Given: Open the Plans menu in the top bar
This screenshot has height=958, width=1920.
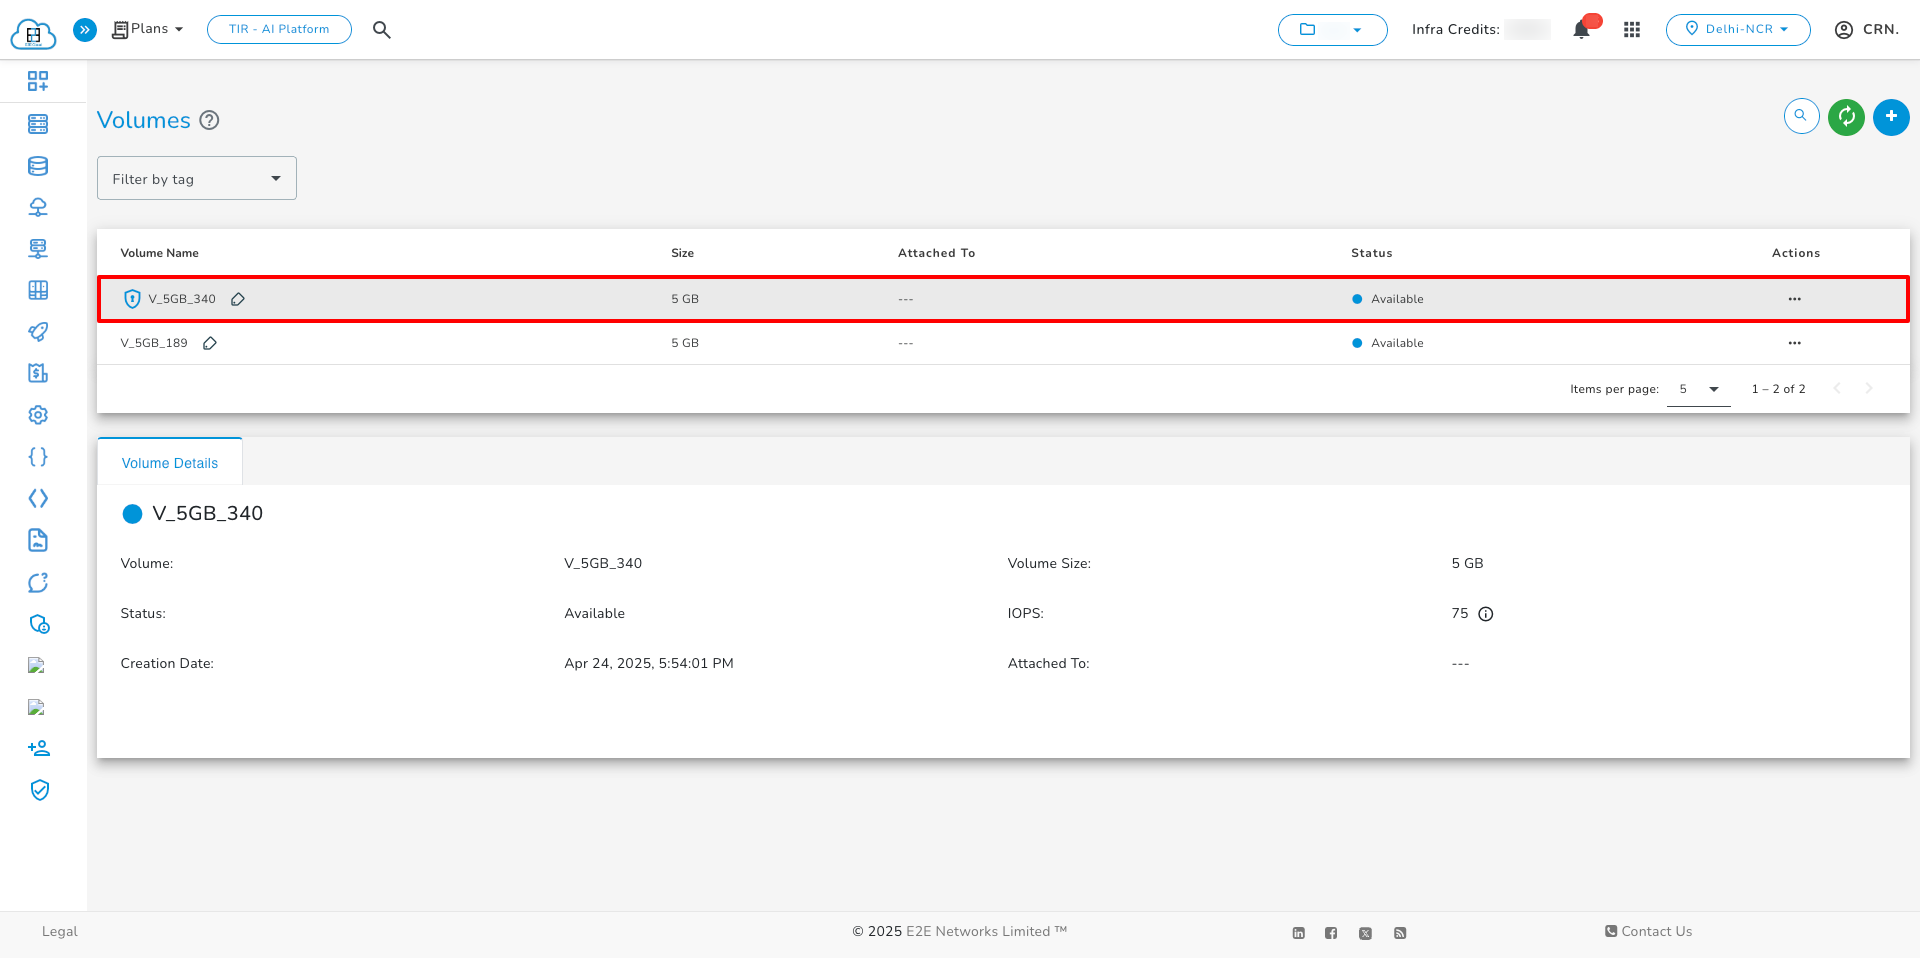Looking at the screenshot, I should point(146,29).
